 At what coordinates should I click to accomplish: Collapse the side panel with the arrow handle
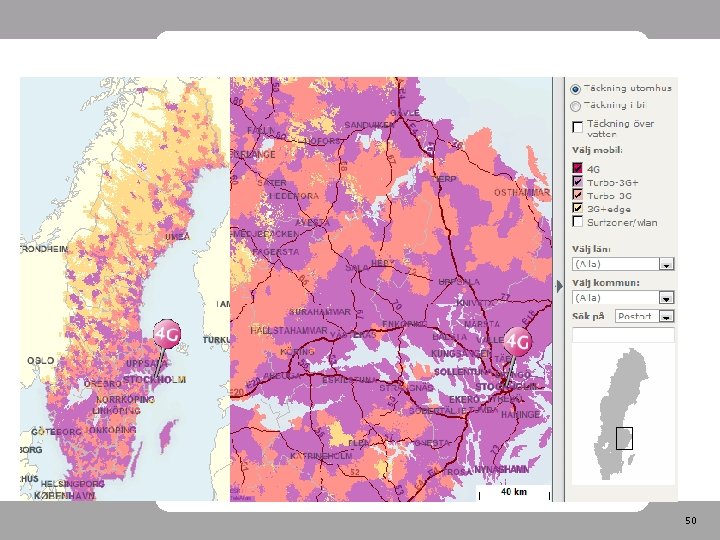pos(559,286)
